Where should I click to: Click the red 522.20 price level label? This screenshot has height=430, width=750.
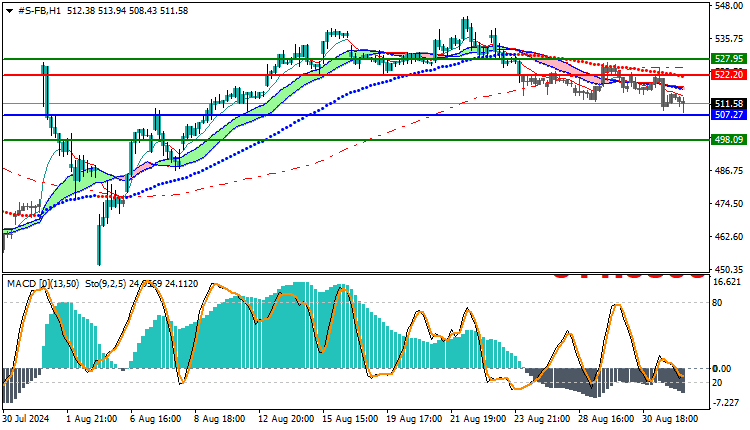pyautogui.click(x=728, y=75)
